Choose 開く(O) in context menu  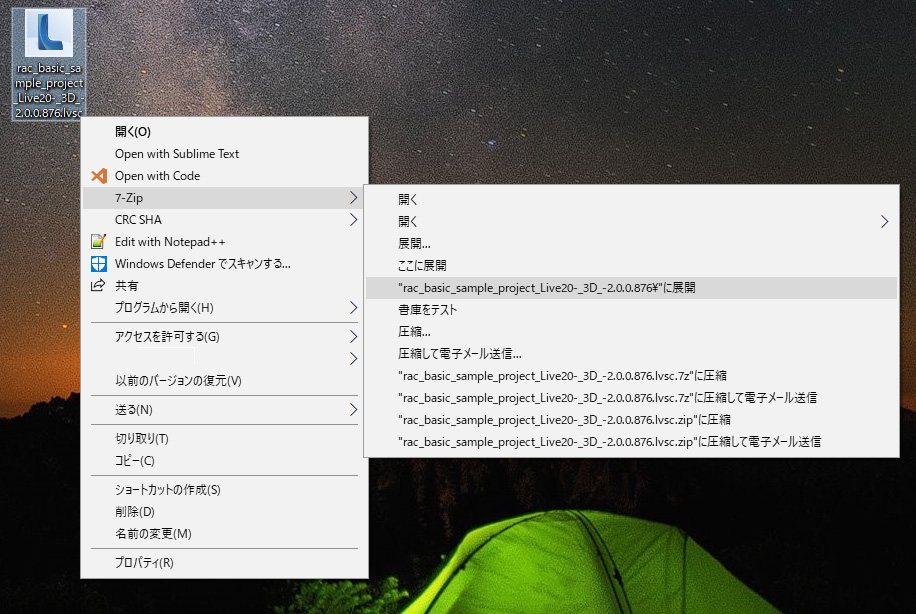click(x=224, y=131)
